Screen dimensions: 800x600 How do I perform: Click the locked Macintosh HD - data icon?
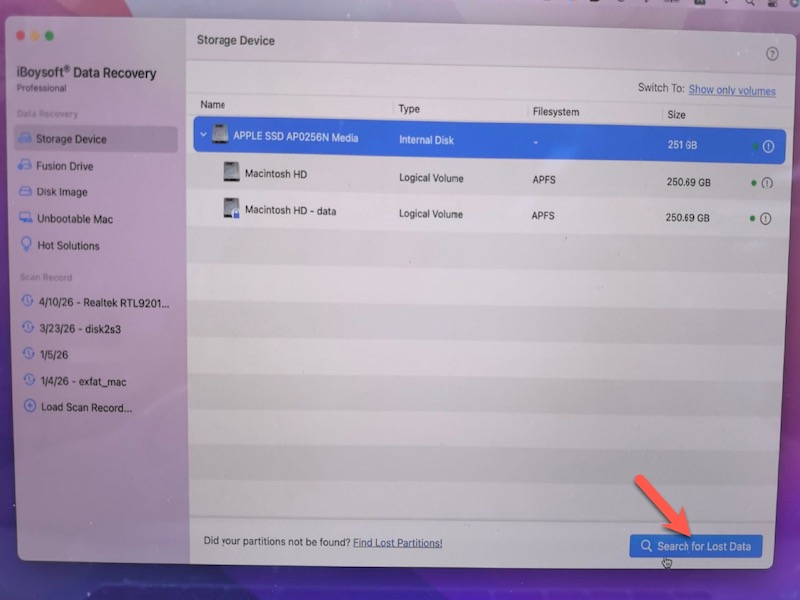(232, 208)
